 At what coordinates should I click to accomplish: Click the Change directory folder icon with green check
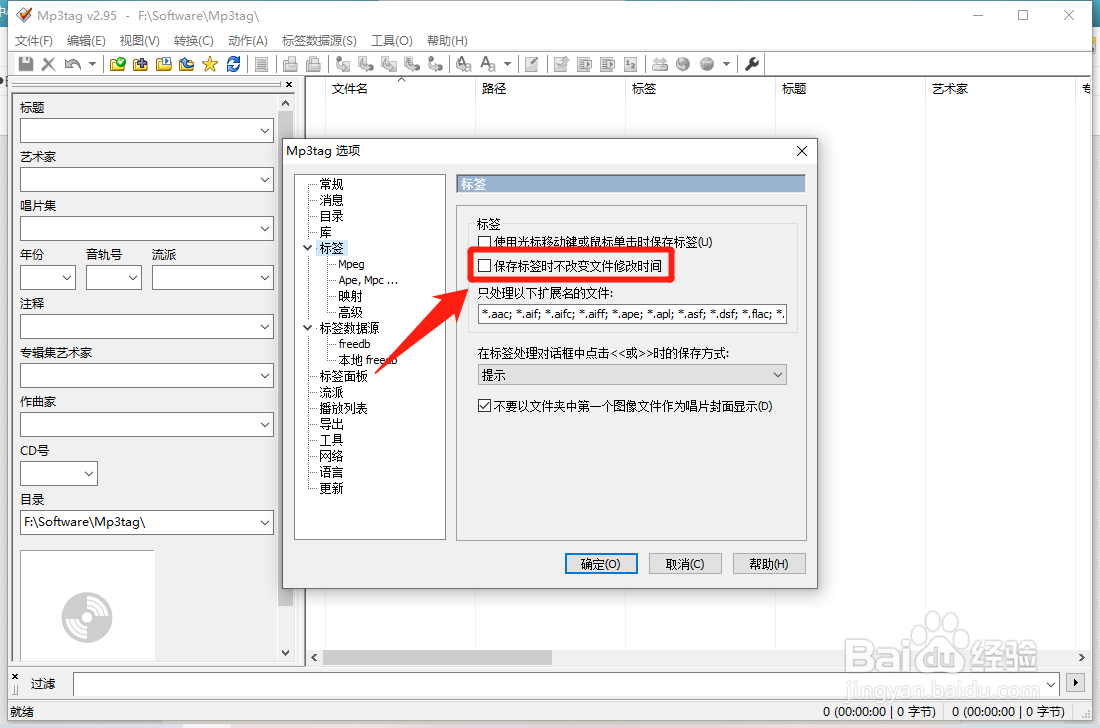[x=118, y=64]
